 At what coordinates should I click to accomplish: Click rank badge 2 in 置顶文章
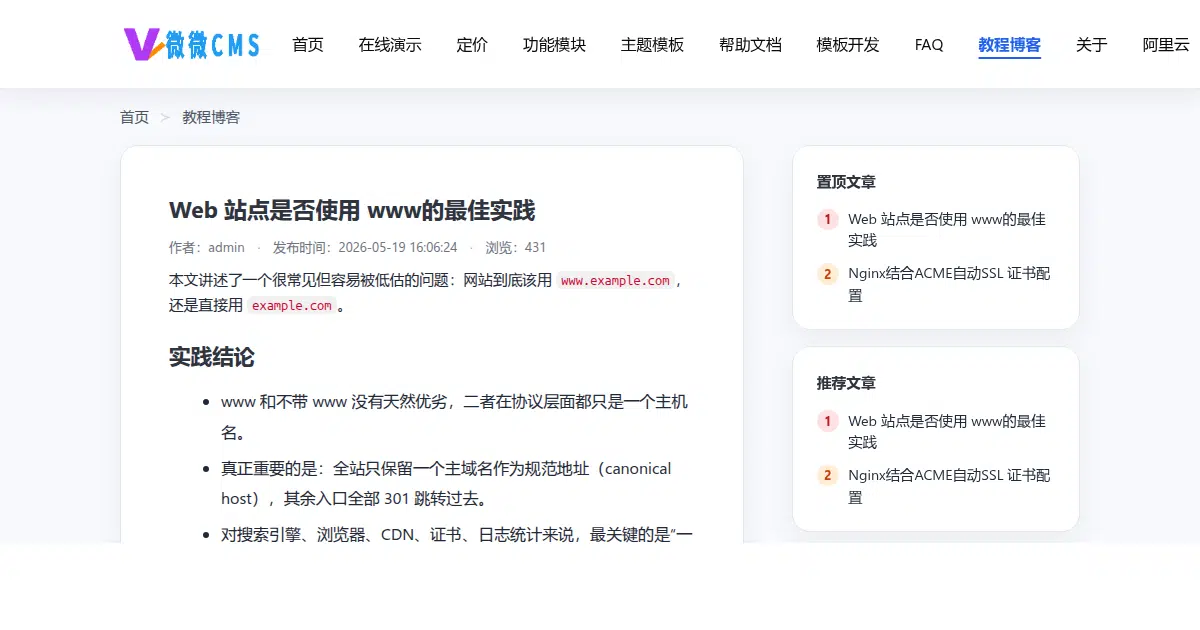(x=827, y=274)
